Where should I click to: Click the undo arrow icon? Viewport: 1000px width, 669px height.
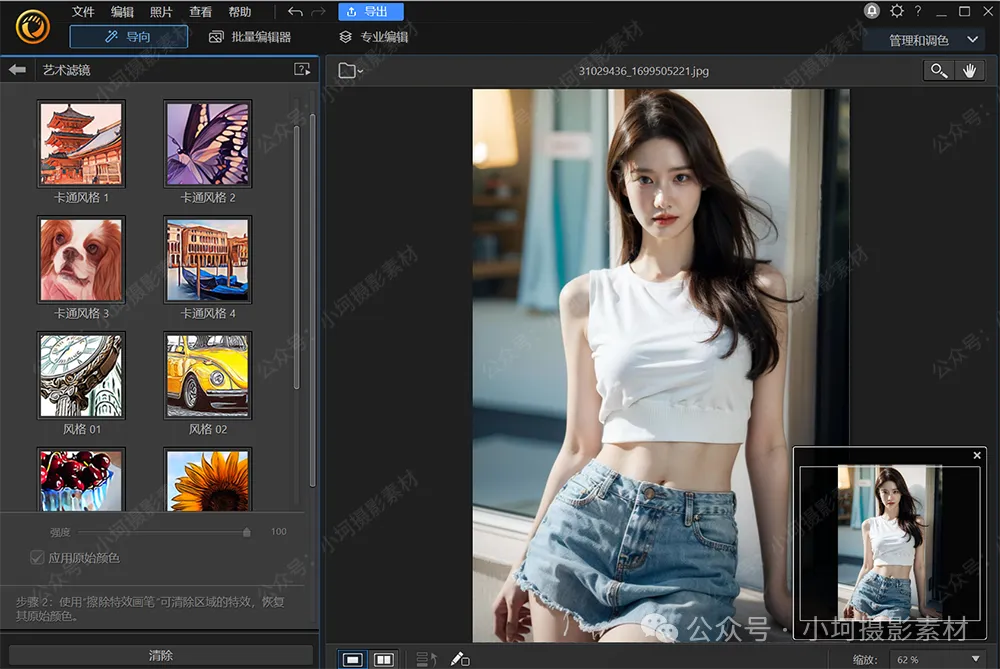[295, 12]
